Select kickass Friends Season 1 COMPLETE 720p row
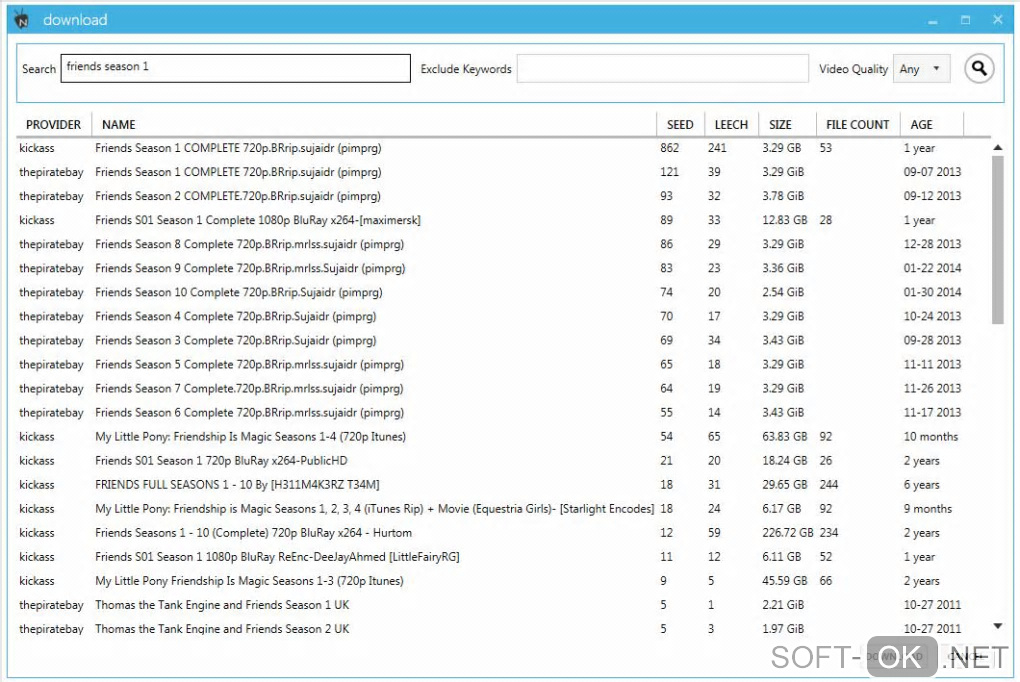Screen dimensions: 1020x682 [503, 148]
